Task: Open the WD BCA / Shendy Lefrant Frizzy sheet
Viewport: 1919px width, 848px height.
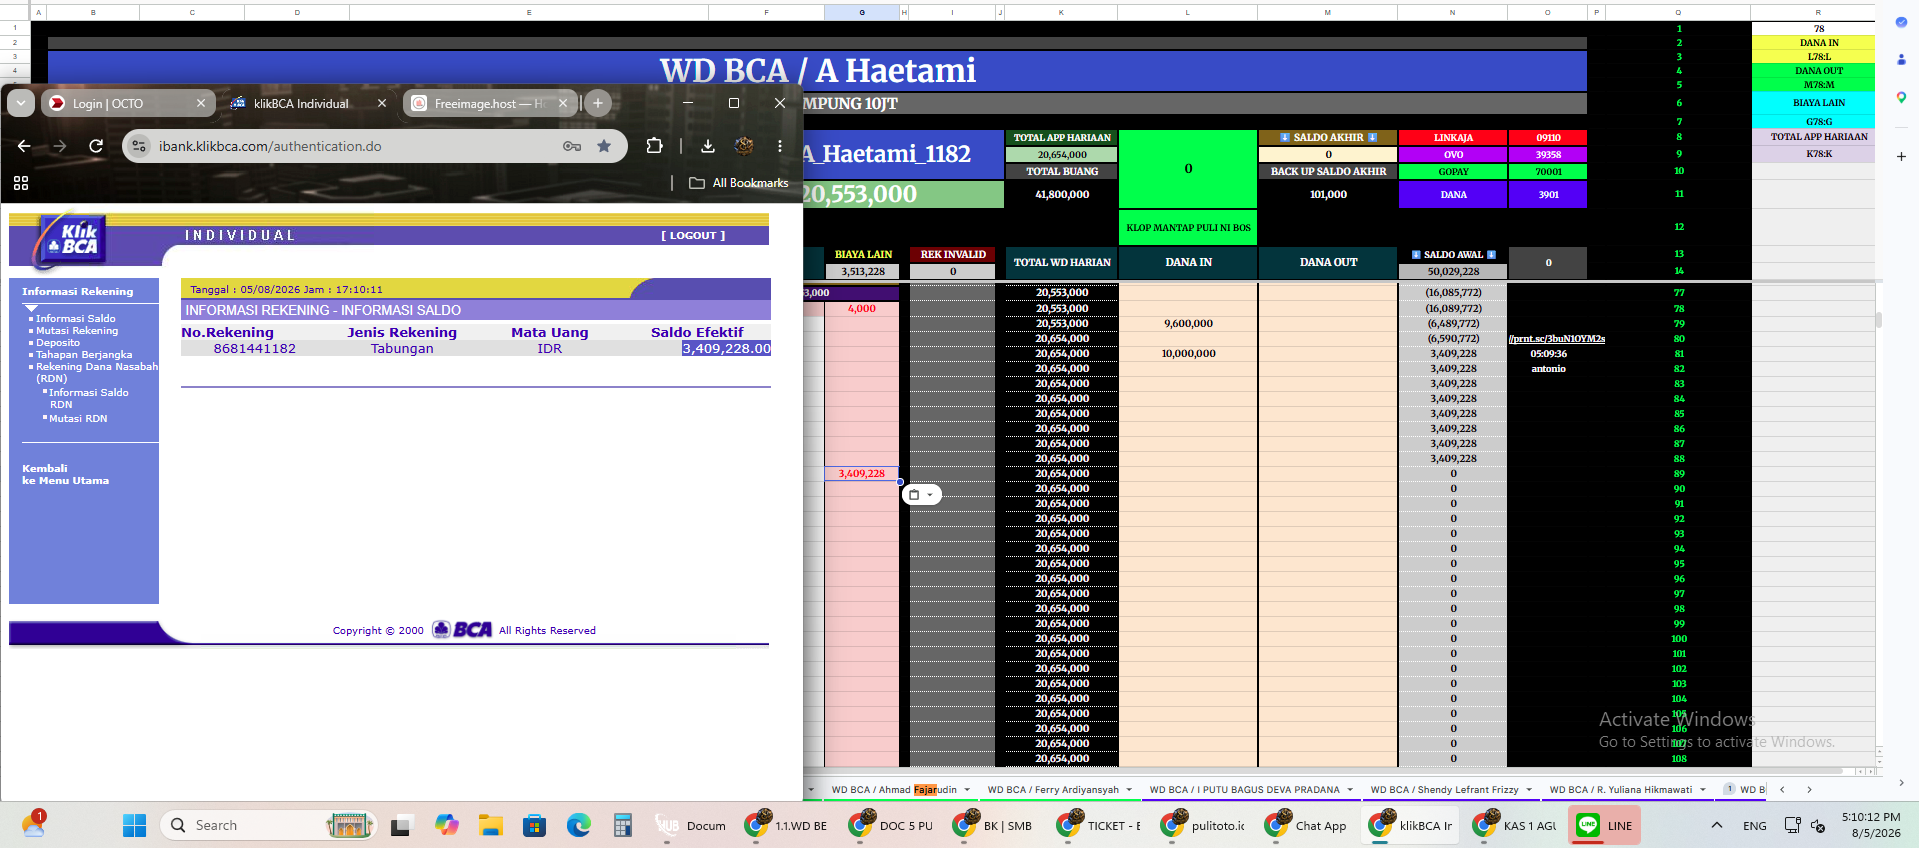Action: coord(1444,790)
